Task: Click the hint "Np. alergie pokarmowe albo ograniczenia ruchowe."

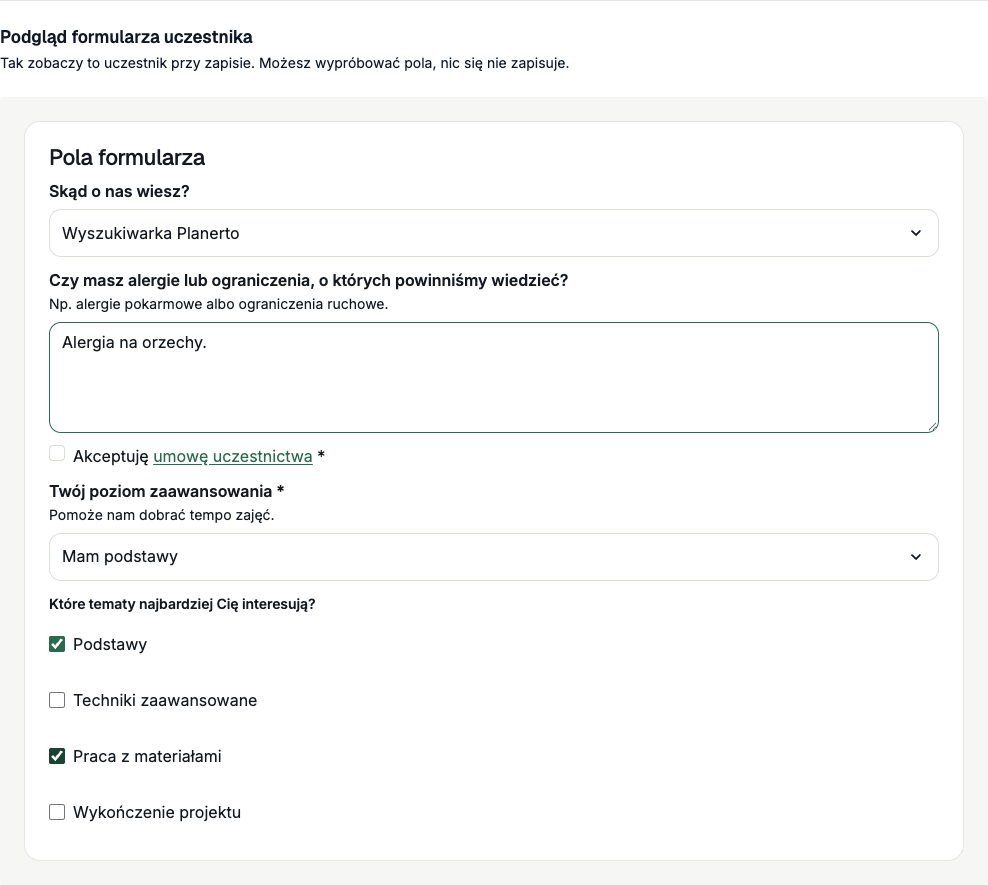Action: [x=219, y=304]
